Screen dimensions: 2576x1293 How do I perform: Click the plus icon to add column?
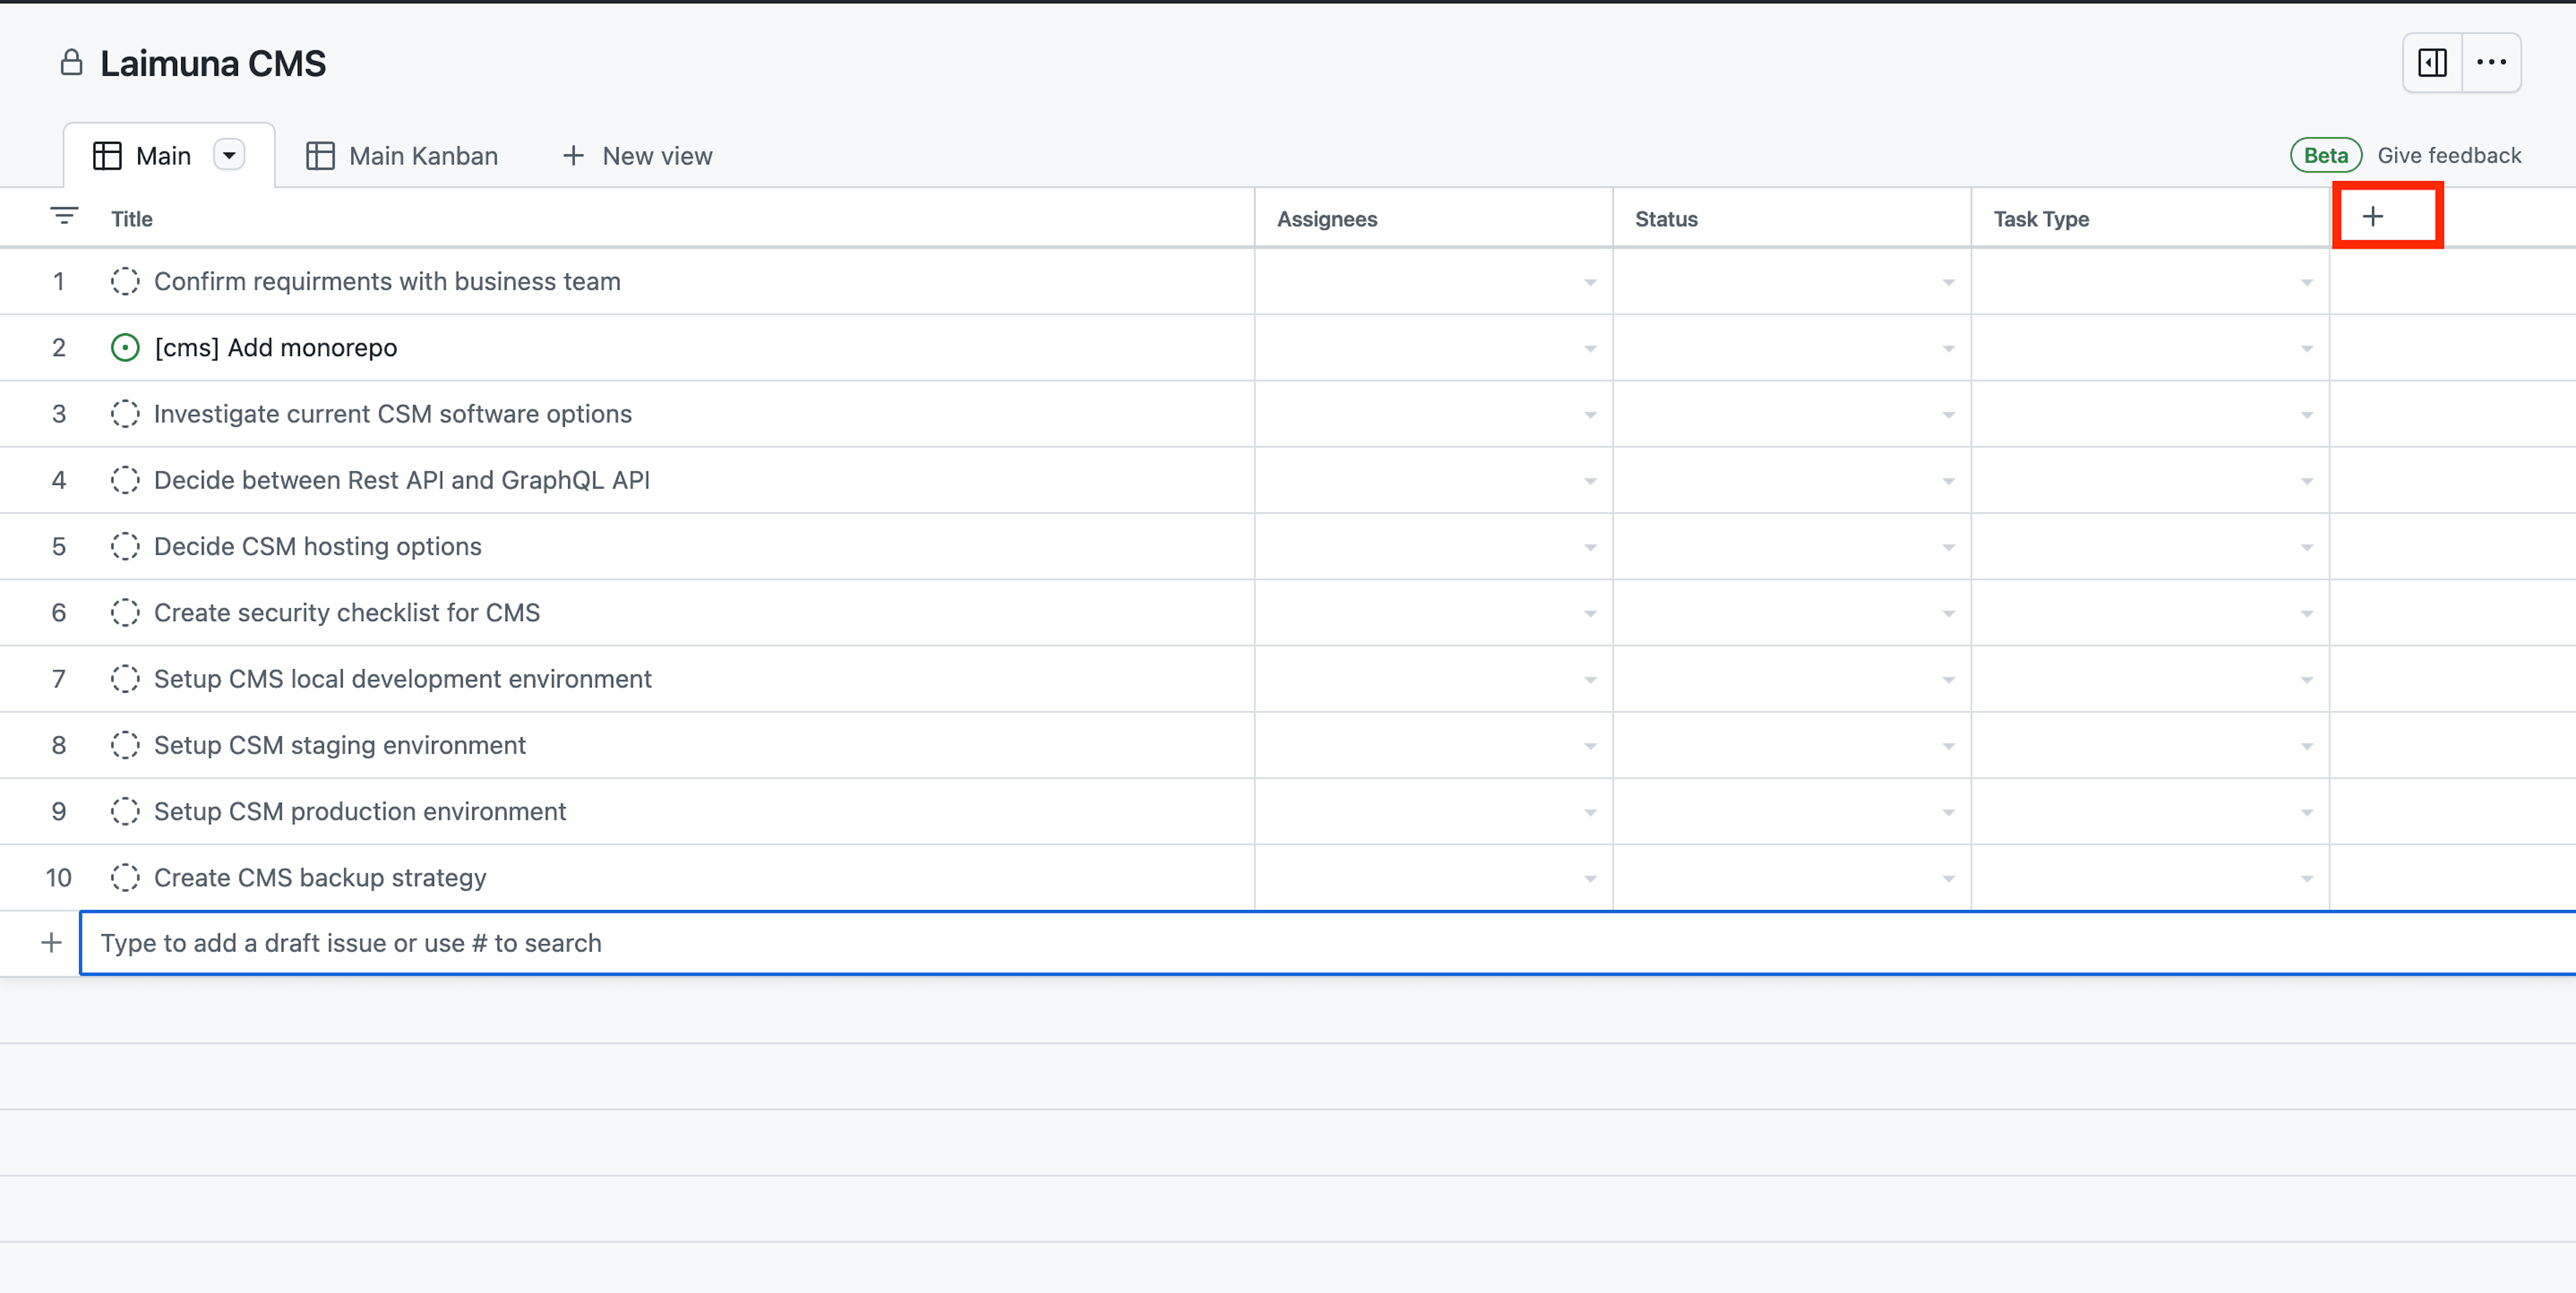pyautogui.click(x=2373, y=216)
